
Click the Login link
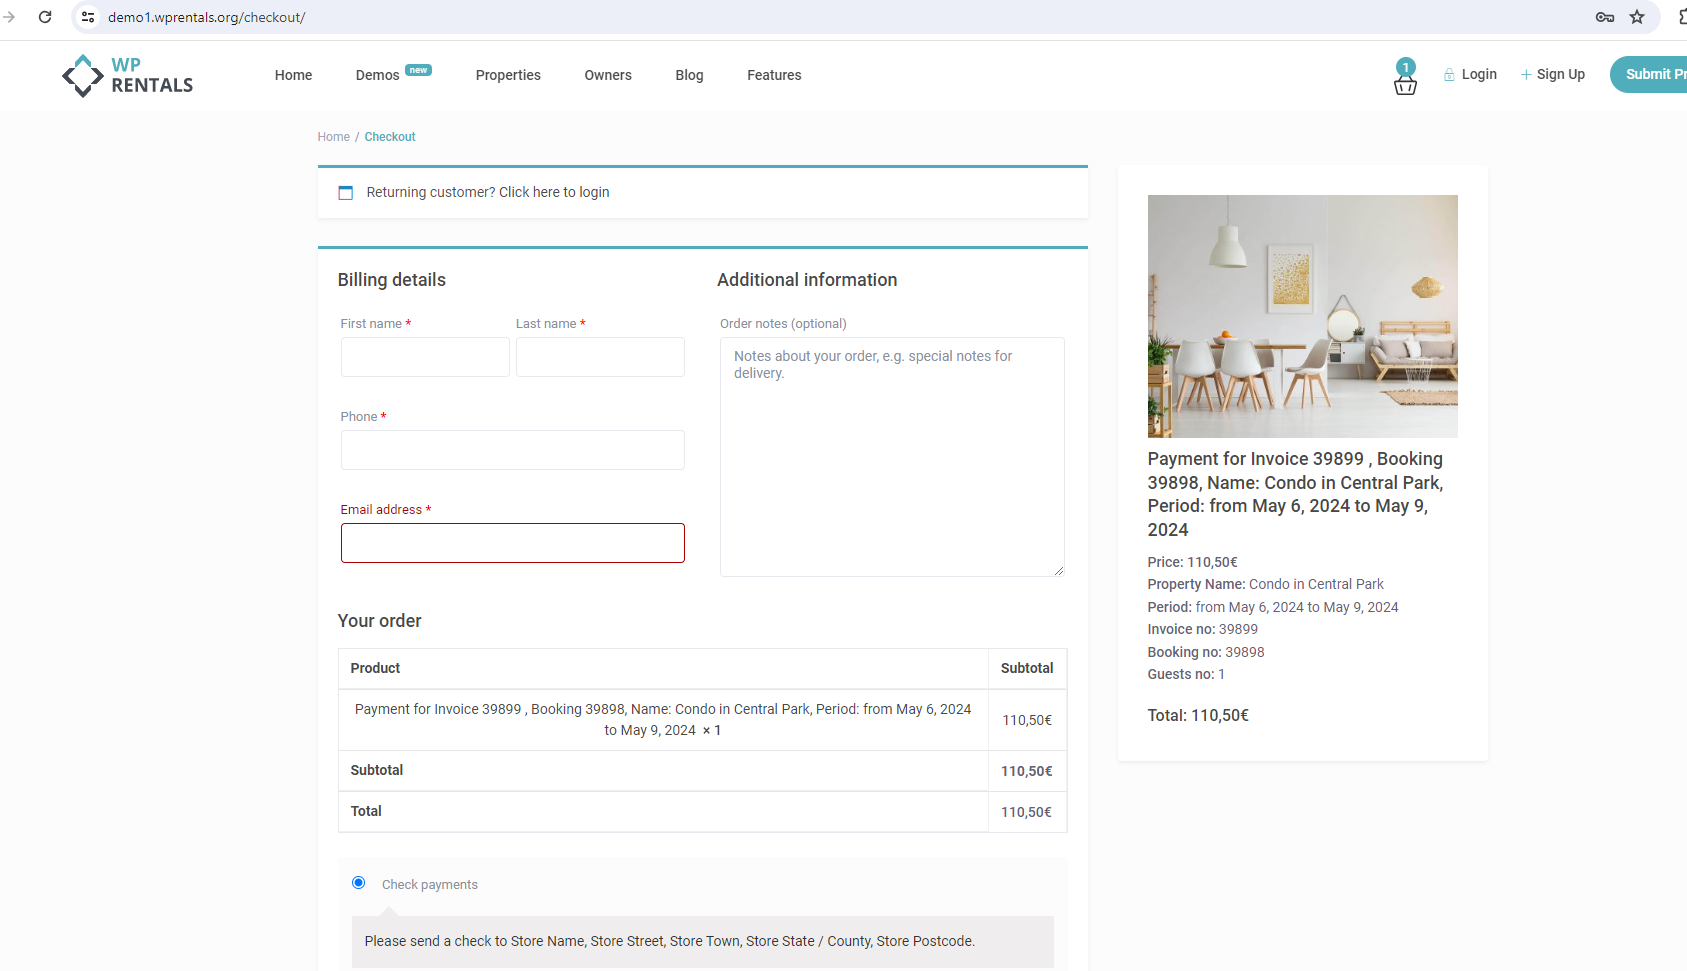(1479, 74)
